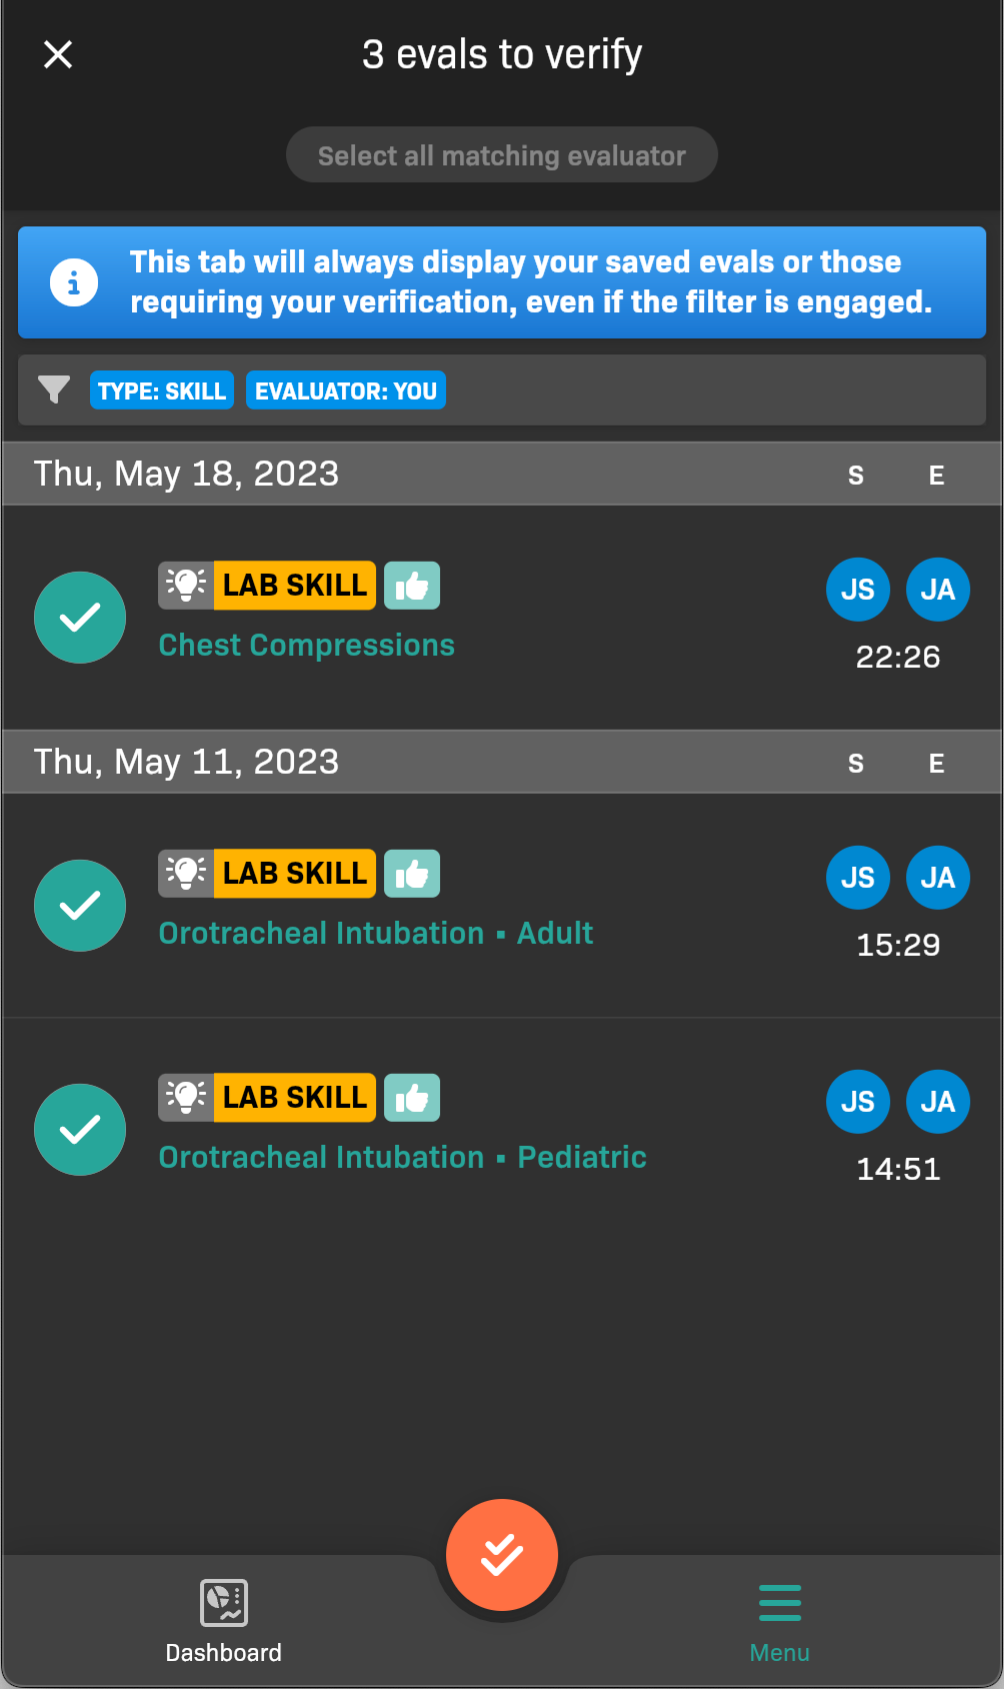Toggle the Chest Compressions checkmark selection

80,617
